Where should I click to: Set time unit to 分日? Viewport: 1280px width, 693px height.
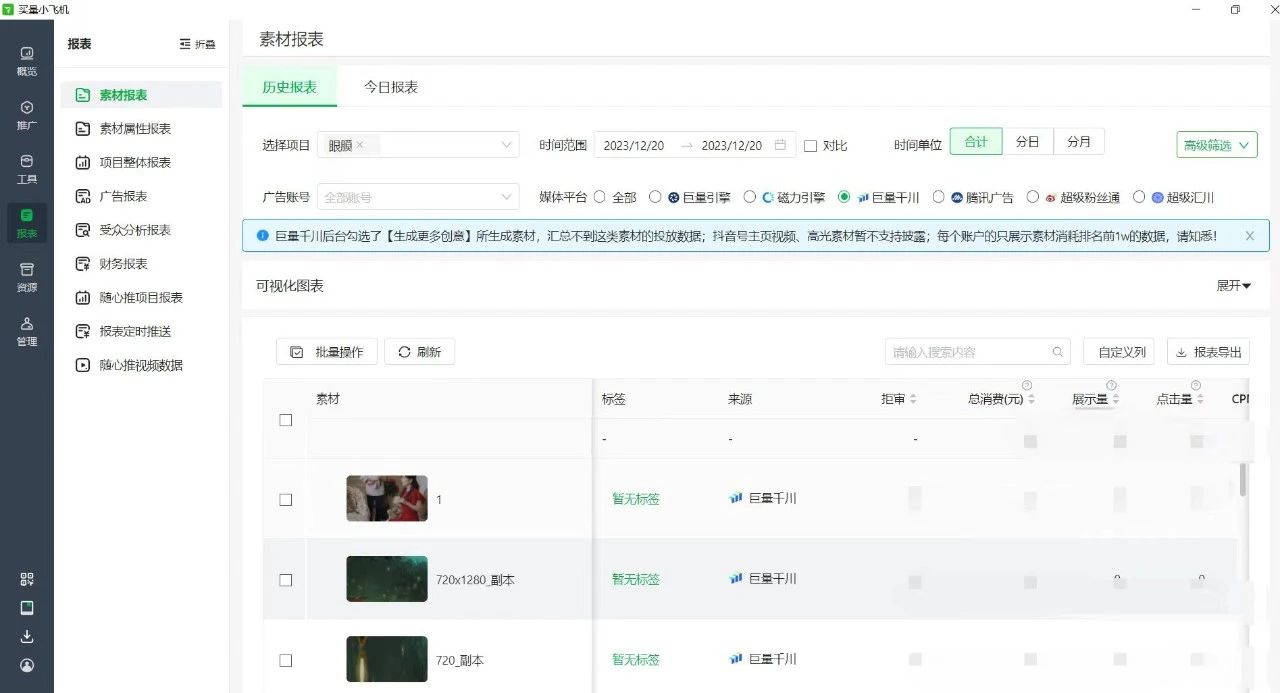(x=1028, y=142)
